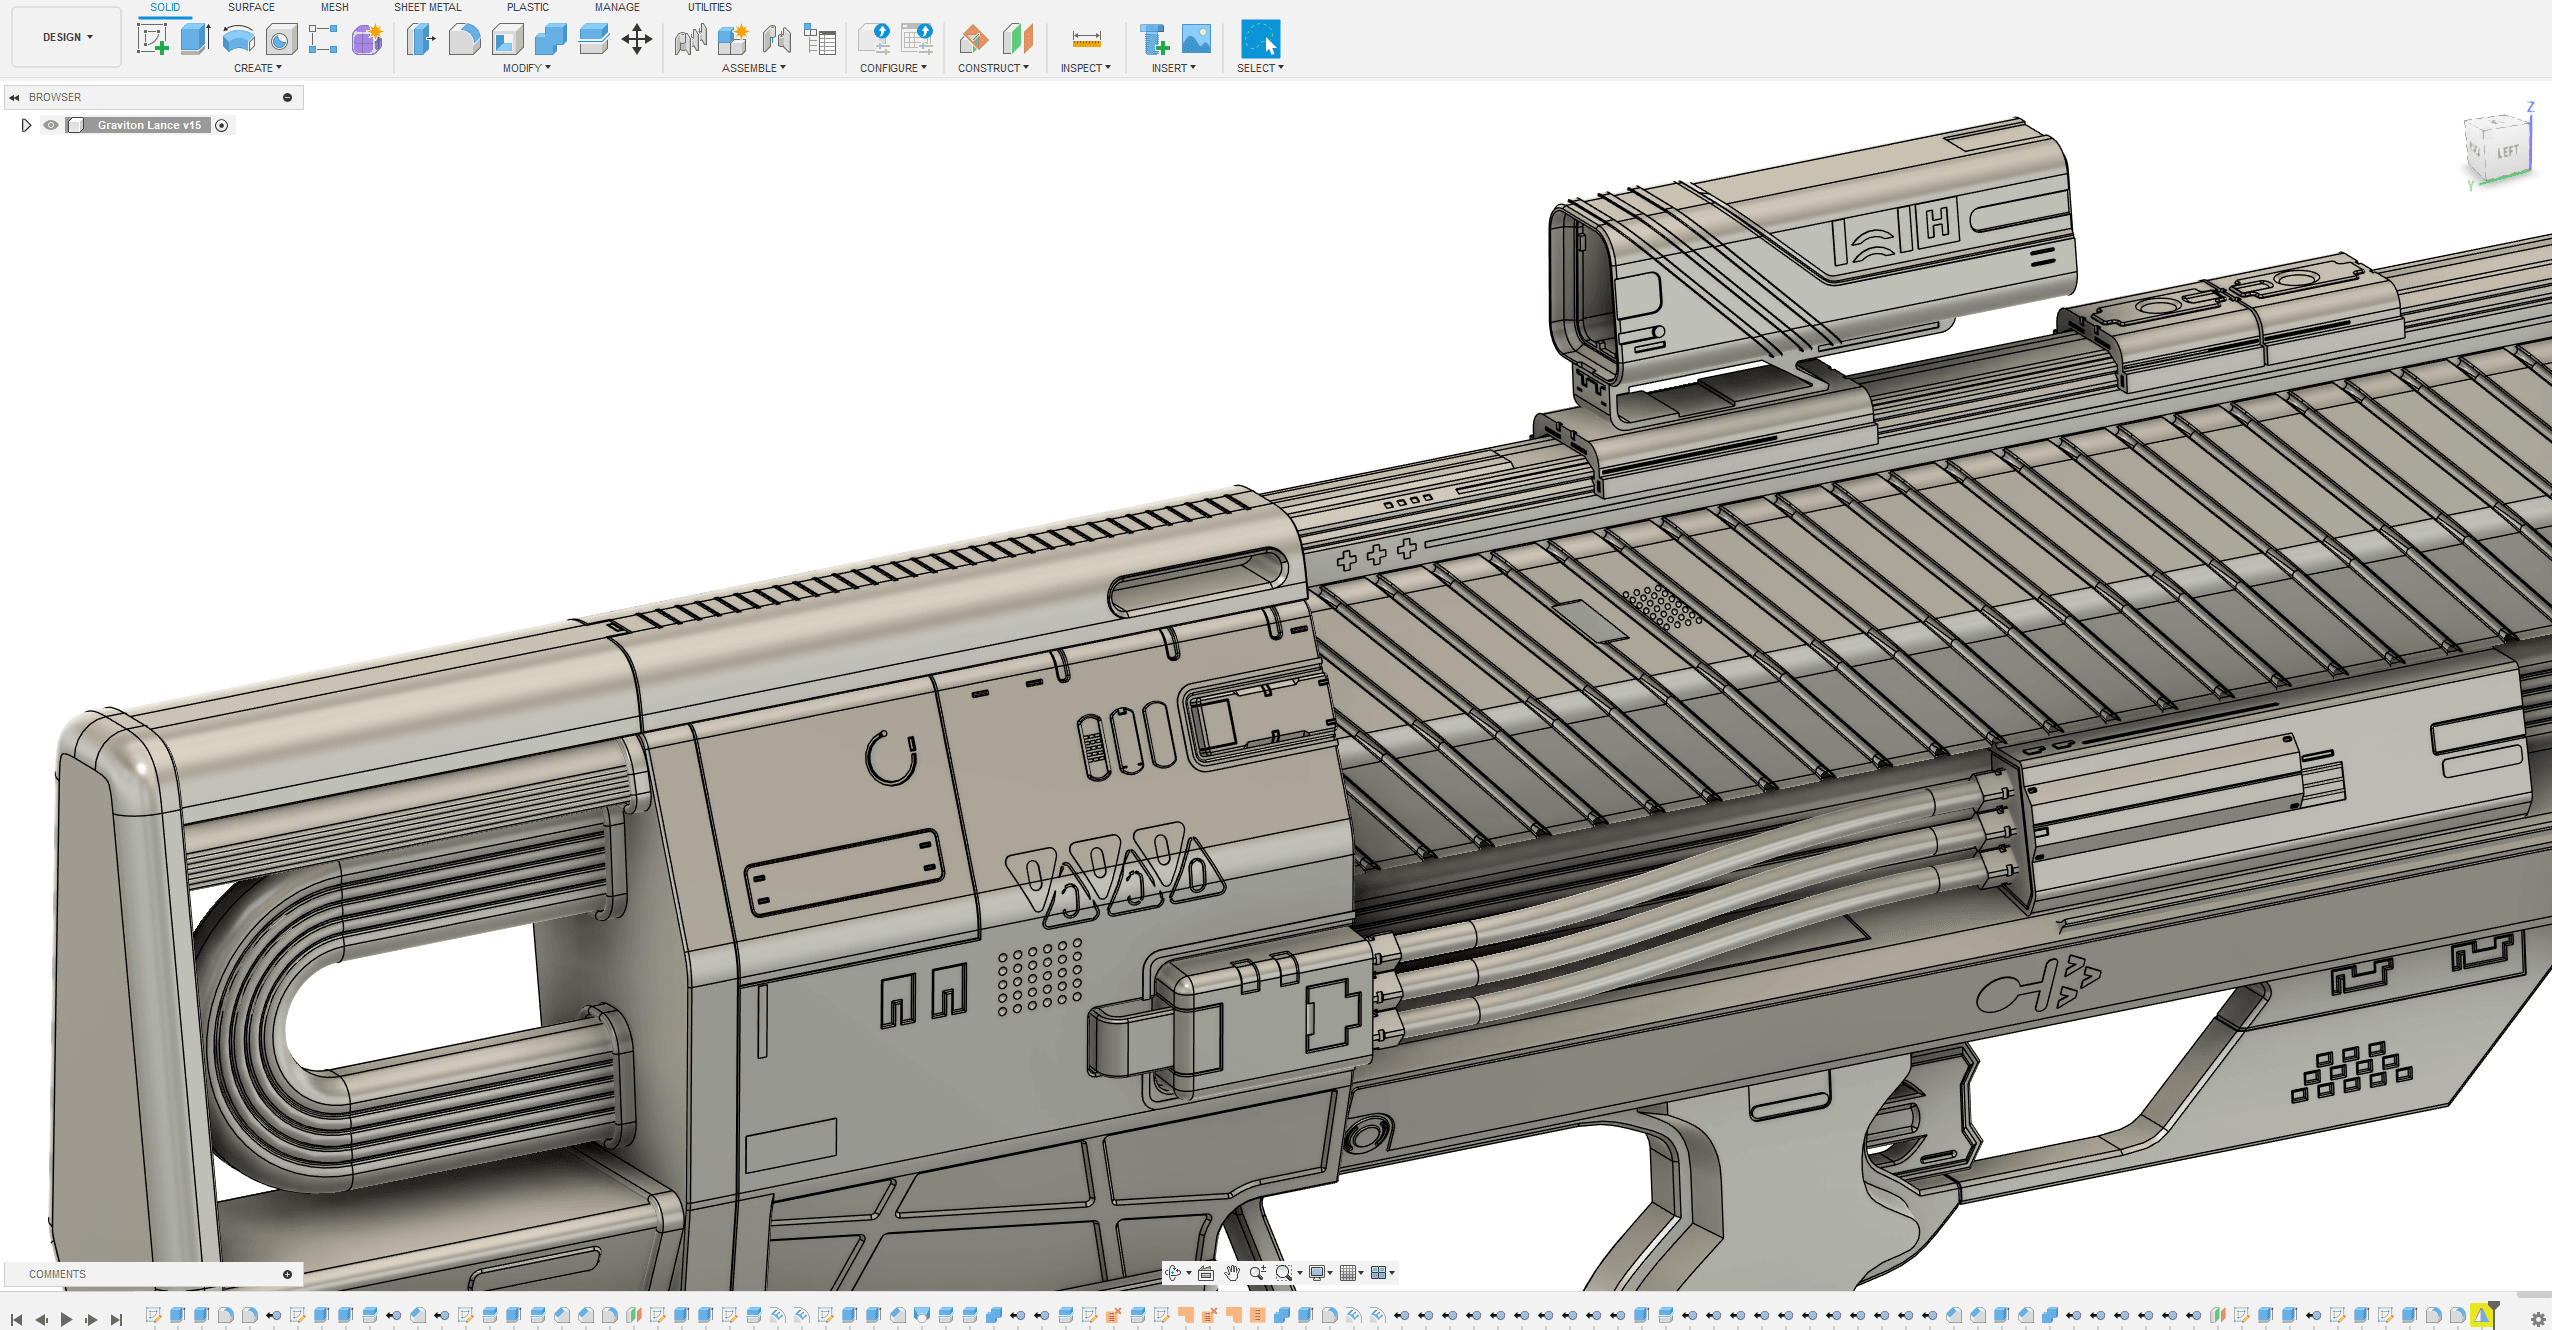The height and width of the screenshot is (1330, 2552).
Task: Open the Select dropdown menu
Action: [1260, 68]
